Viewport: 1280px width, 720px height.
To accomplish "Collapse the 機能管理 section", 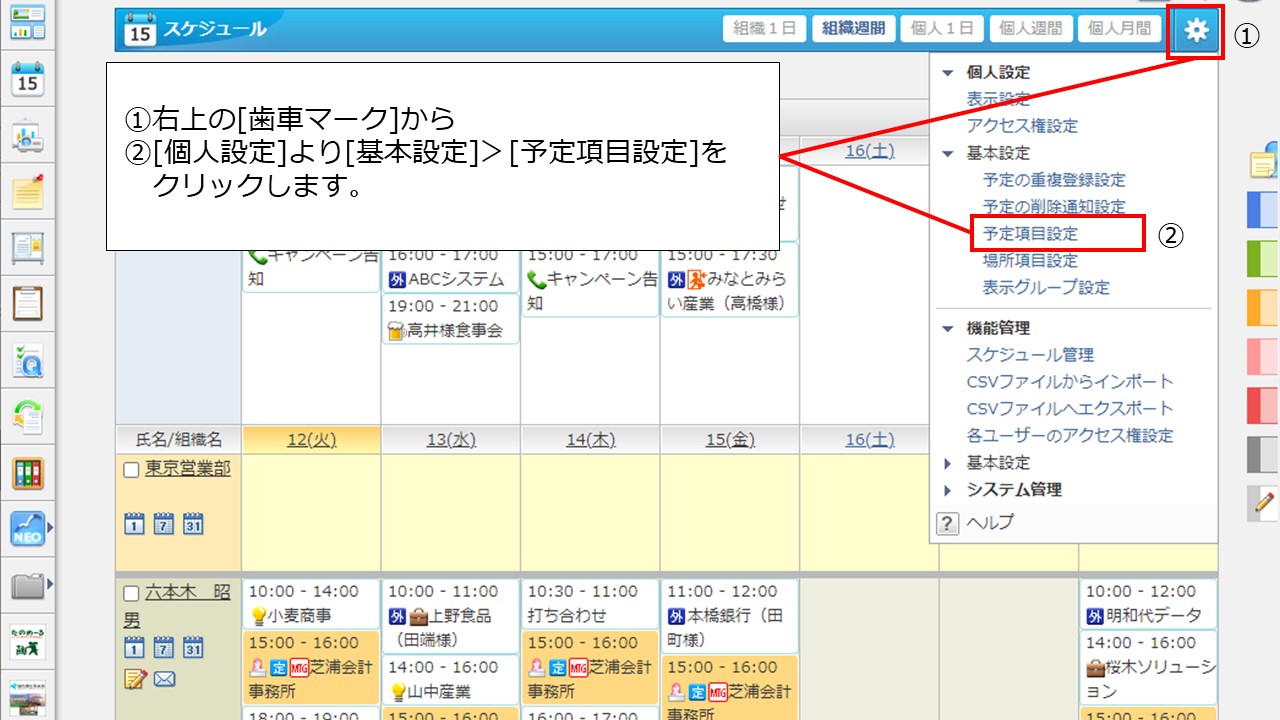I will [948, 328].
